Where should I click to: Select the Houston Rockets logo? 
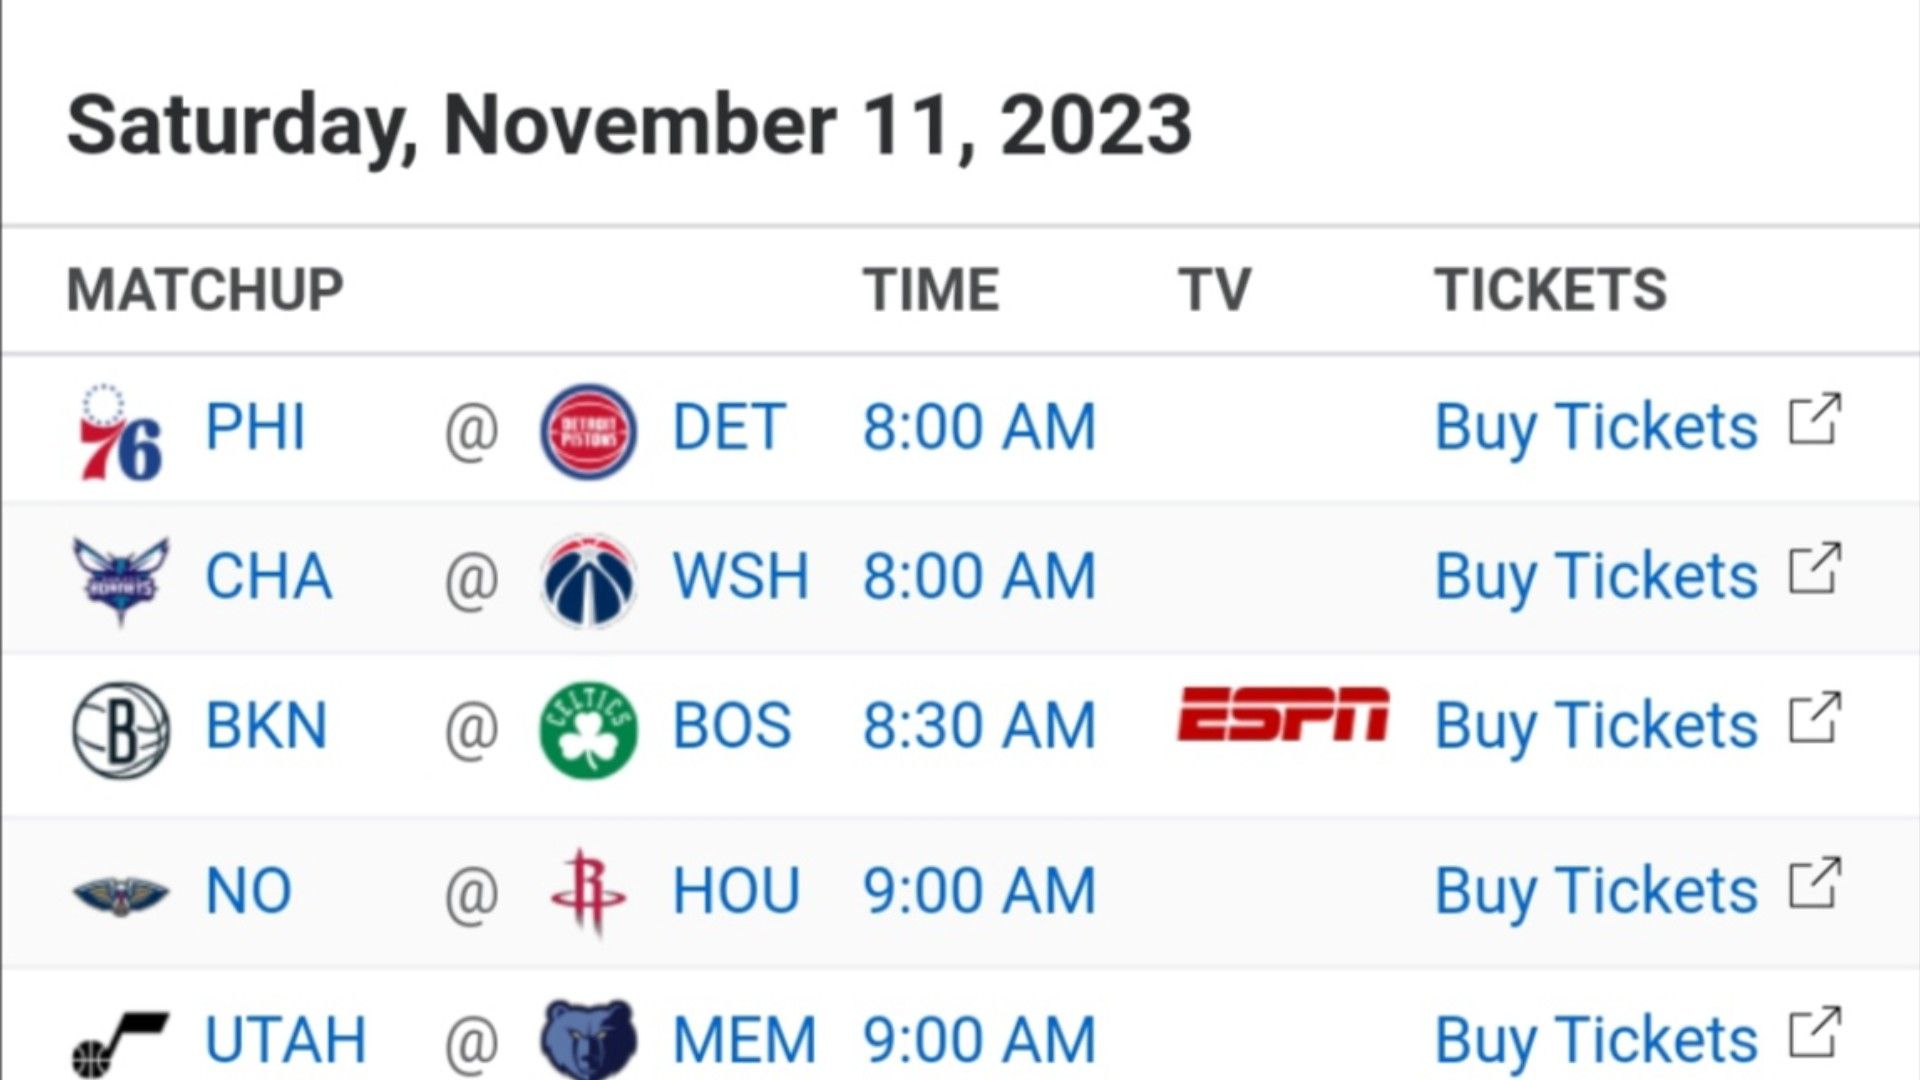pyautogui.click(x=588, y=892)
